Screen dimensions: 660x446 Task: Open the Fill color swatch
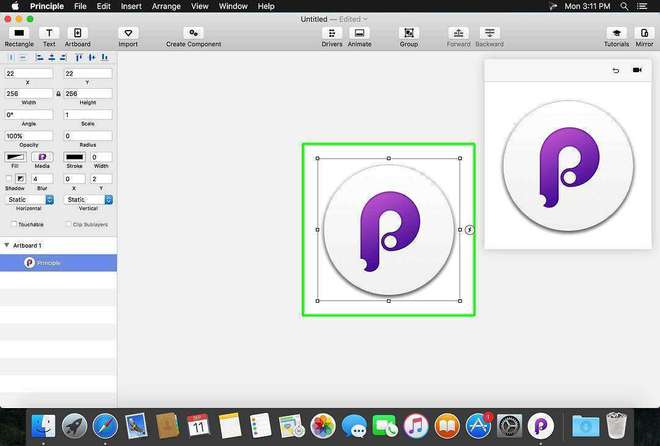(x=15, y=157)
